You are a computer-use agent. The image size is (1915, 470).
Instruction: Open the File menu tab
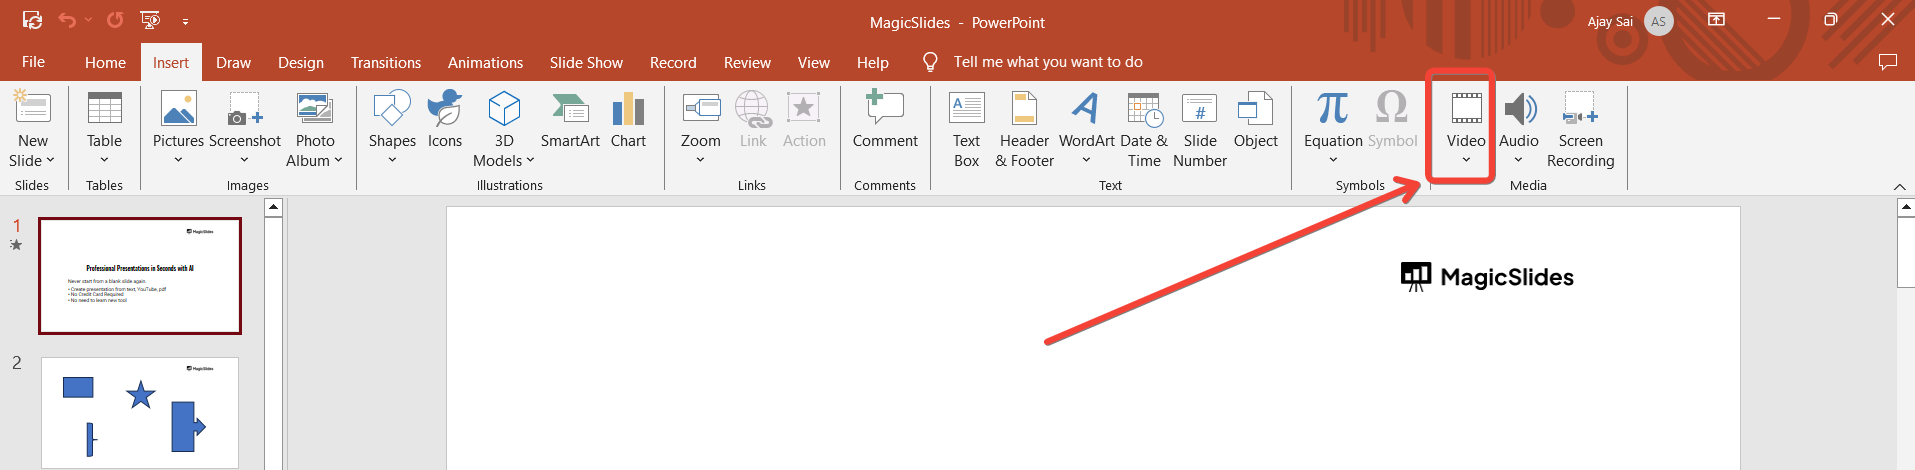click(33, 62)
